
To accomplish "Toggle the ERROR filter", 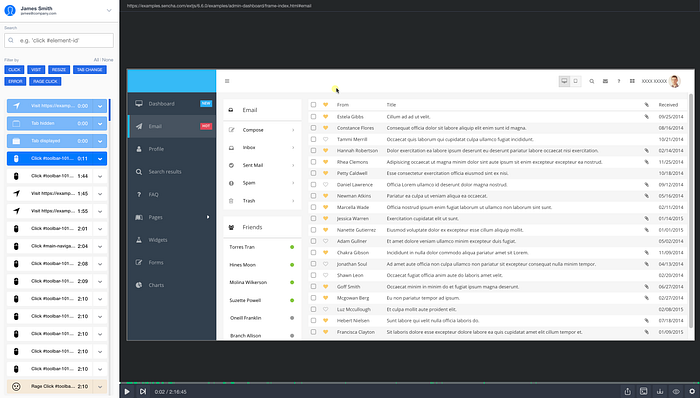I will (x=15, y=81).
